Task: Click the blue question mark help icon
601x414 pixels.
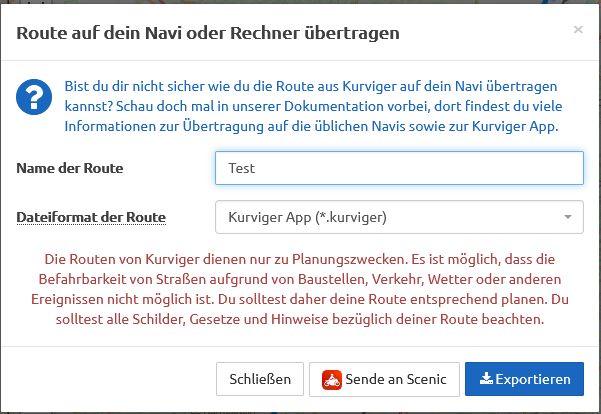Action: pos(34,97)
